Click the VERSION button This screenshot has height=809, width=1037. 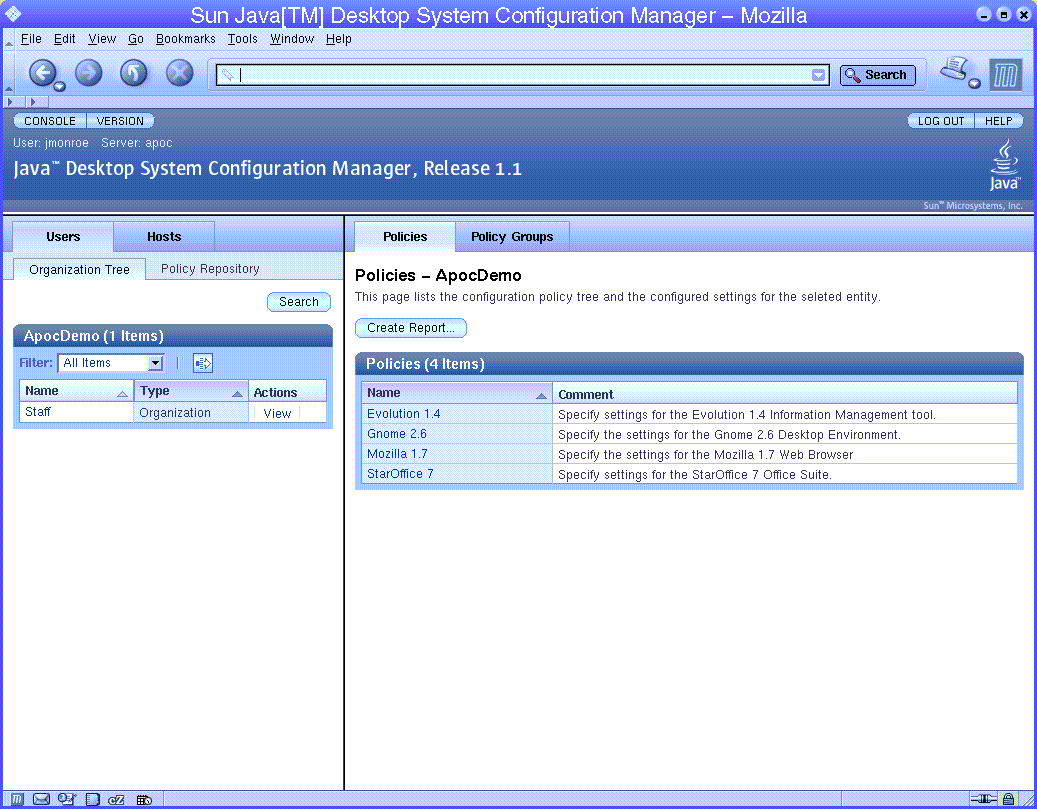(x=120, y=121)
